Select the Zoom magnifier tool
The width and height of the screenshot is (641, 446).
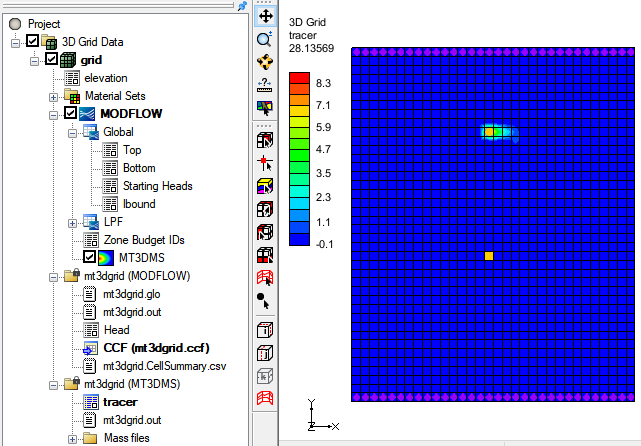265,39
